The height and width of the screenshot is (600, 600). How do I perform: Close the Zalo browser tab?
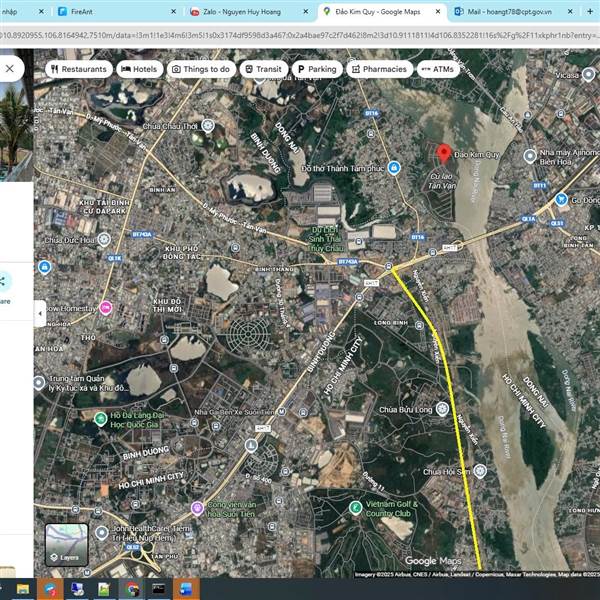(x=306, y=12)
